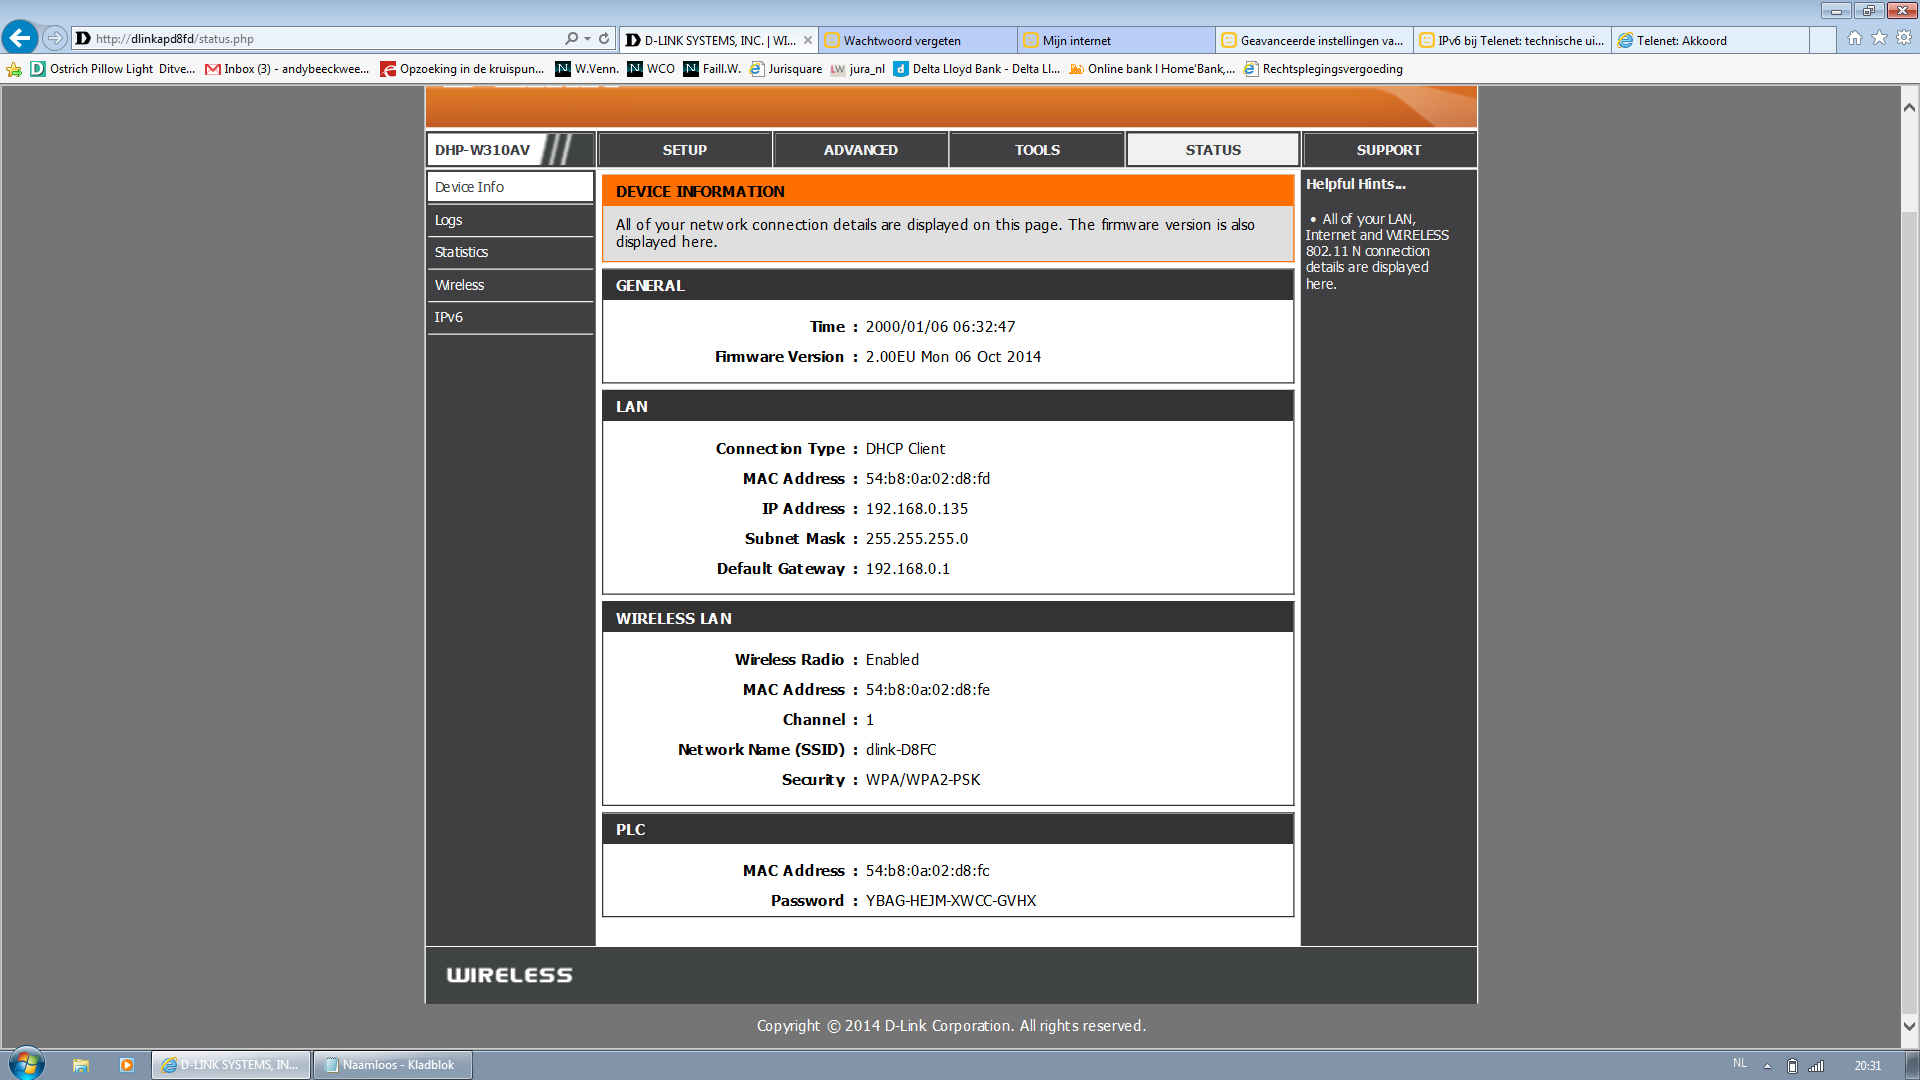The height and width of the screenshot is (1080, 1920).
Task: Click the taskbar clock 20:31
Action: point(1867,1066)
